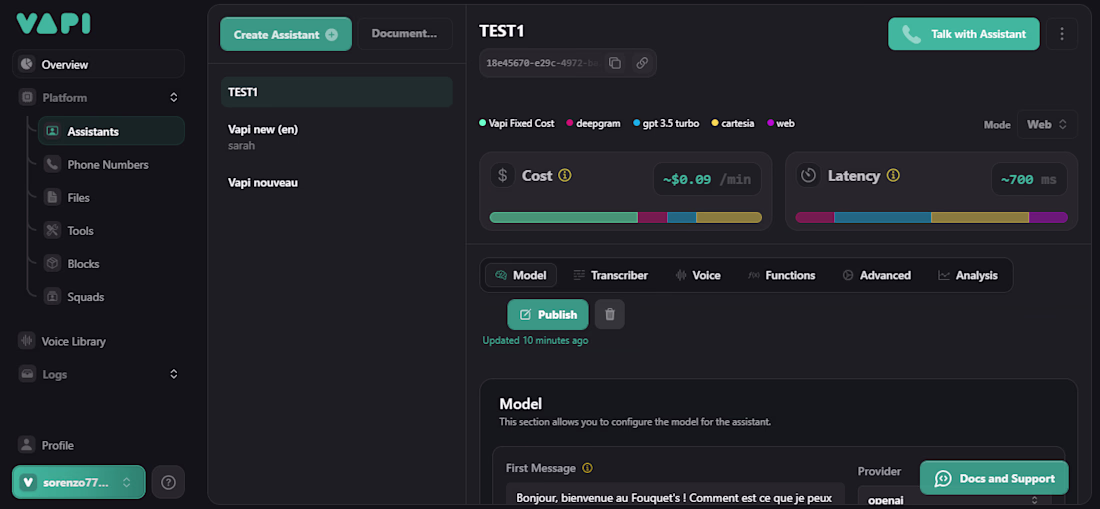
Task: Select the TEST1 assistant
Action: pyautogui.click(x=337, y=92)
